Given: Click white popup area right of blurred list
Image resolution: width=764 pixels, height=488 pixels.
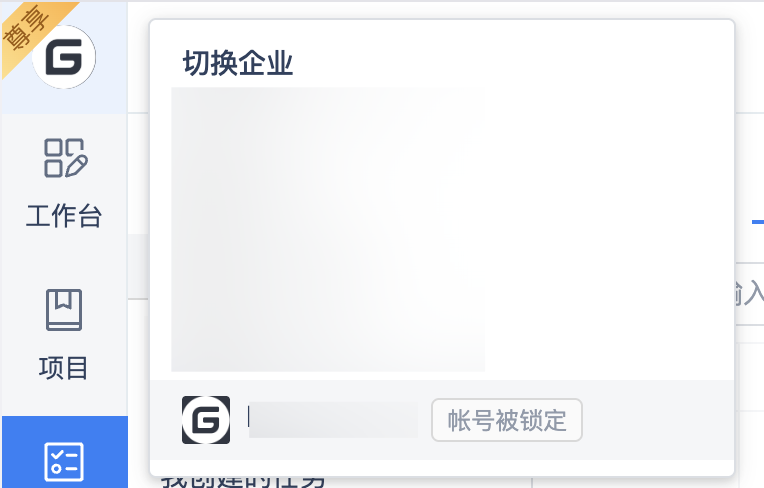Looking at the screenshot, I should pos(609,229).
